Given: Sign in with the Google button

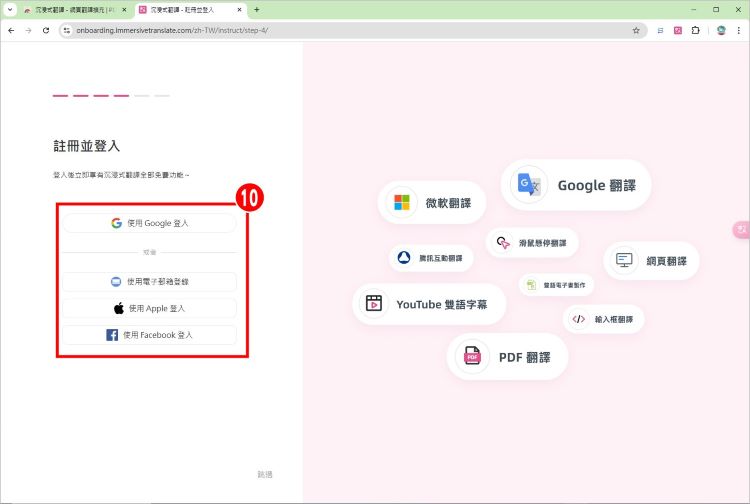Looking at the screenshot, I should [149, 223].
